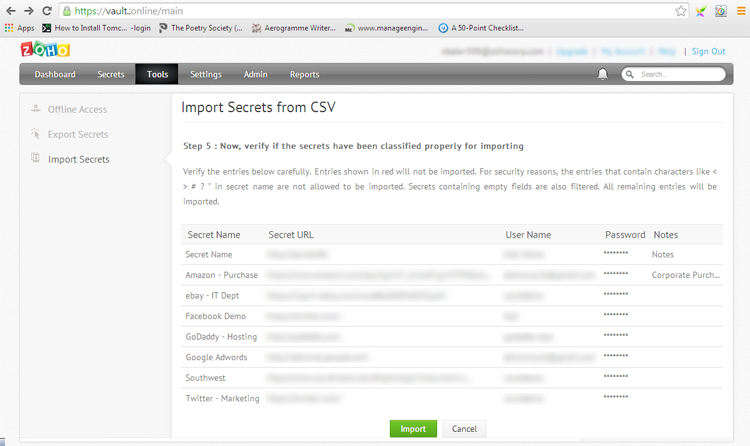Click the colorful pinwheel extension icon
This screenshot has width=750, height=446.
[x=701, y=11]
